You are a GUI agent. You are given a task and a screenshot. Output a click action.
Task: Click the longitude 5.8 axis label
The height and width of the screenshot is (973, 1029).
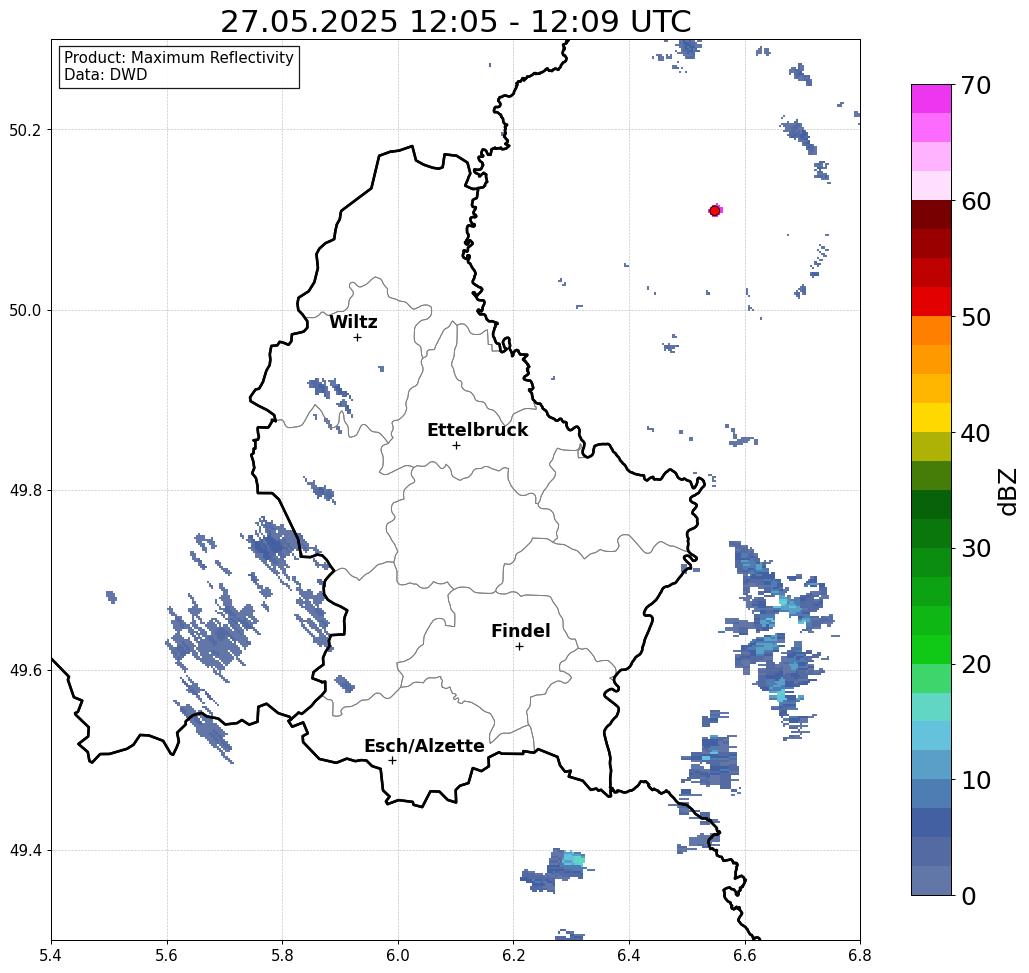(x=282, y=956)
